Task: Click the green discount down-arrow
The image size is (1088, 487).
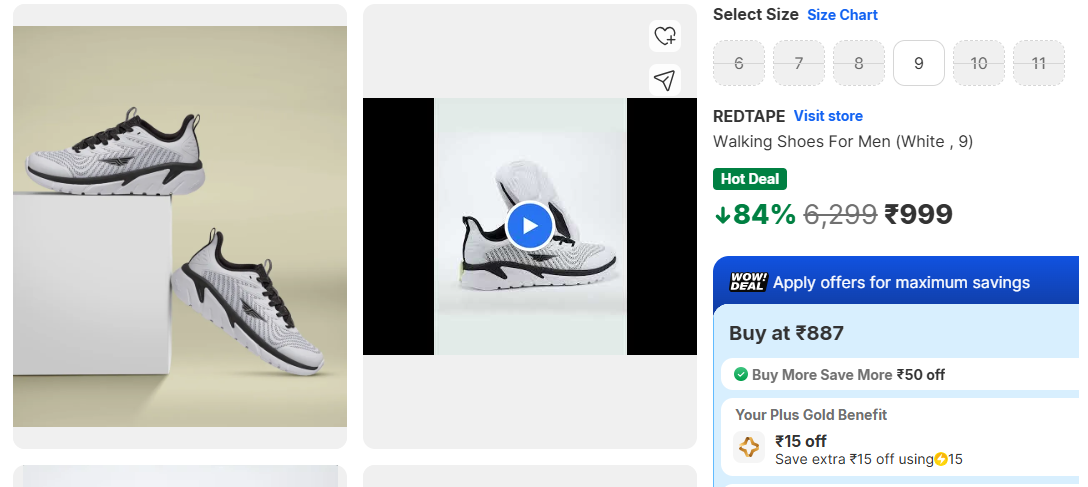Action: (x=722, y=215)
